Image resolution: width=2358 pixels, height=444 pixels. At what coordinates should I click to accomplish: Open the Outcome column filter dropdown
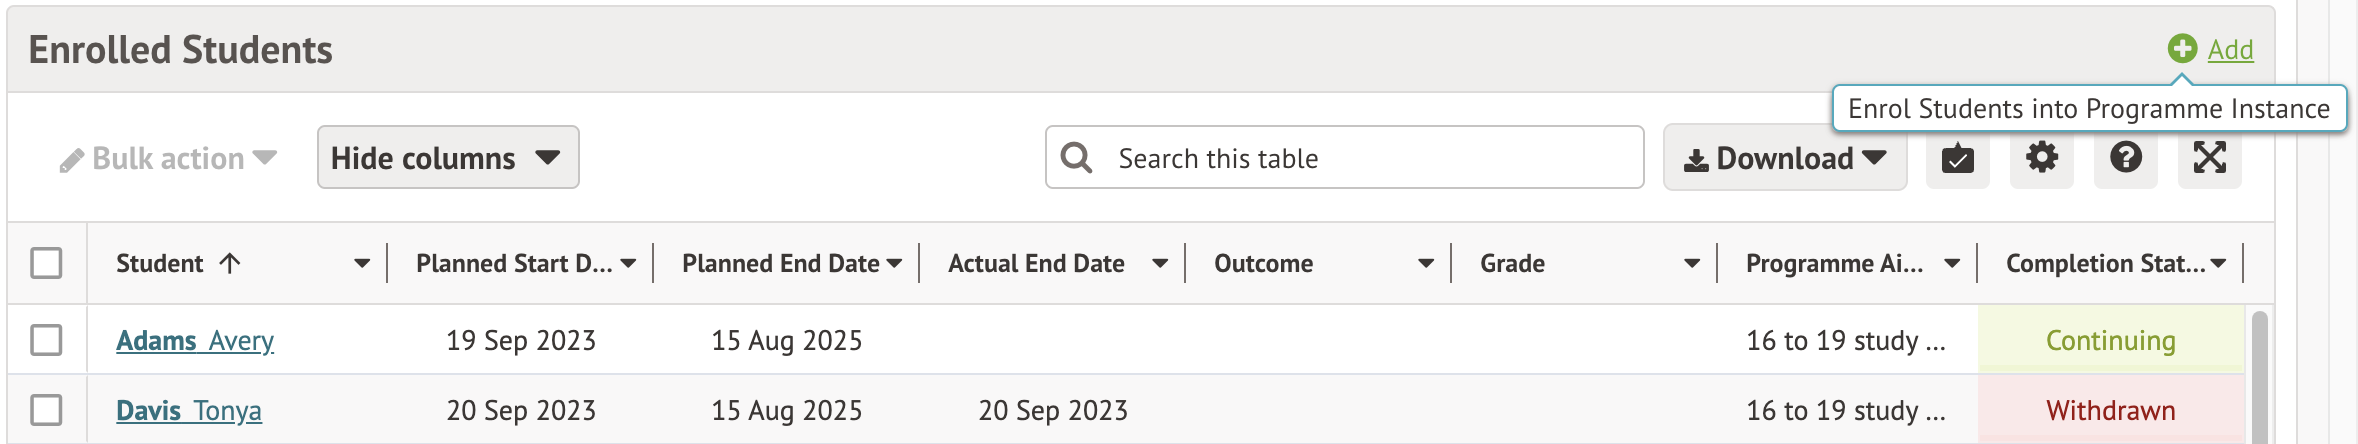[x=1426, y=263]
